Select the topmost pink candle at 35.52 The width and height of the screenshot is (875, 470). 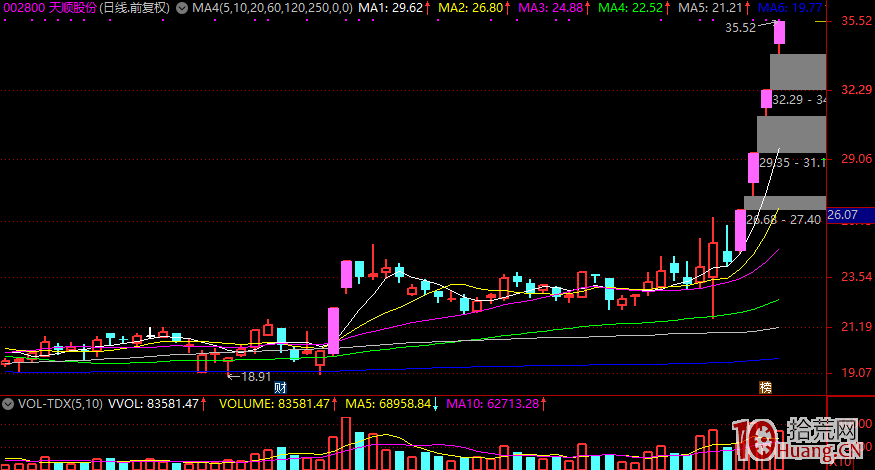click(x=779, y=32)
